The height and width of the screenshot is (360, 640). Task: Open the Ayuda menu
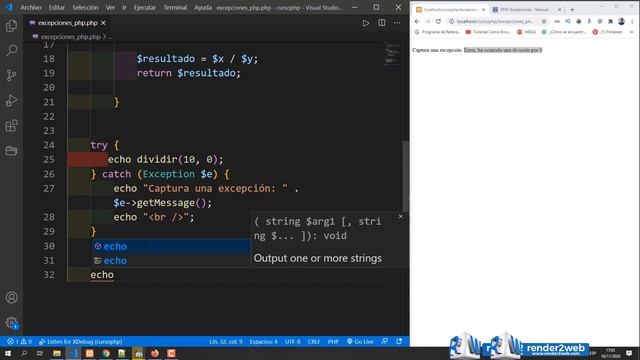pyautogui.click(x=203, y=7)
